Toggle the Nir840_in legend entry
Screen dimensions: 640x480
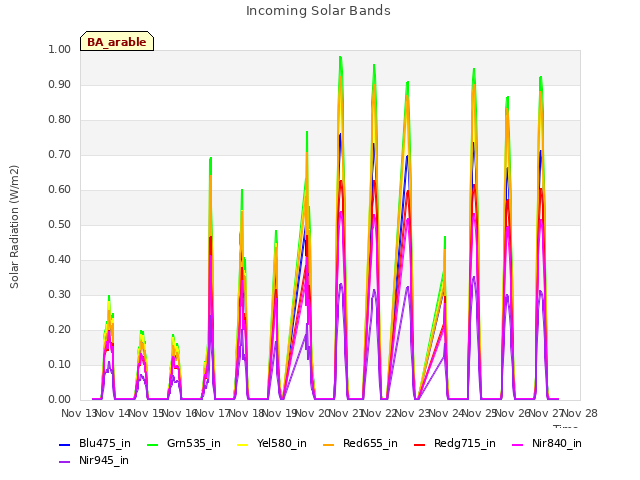547,444
